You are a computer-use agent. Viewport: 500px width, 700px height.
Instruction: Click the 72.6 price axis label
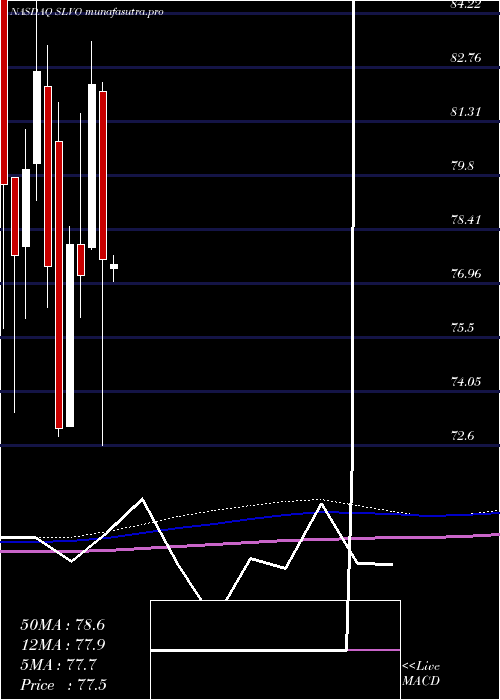(x=462, y=436)
